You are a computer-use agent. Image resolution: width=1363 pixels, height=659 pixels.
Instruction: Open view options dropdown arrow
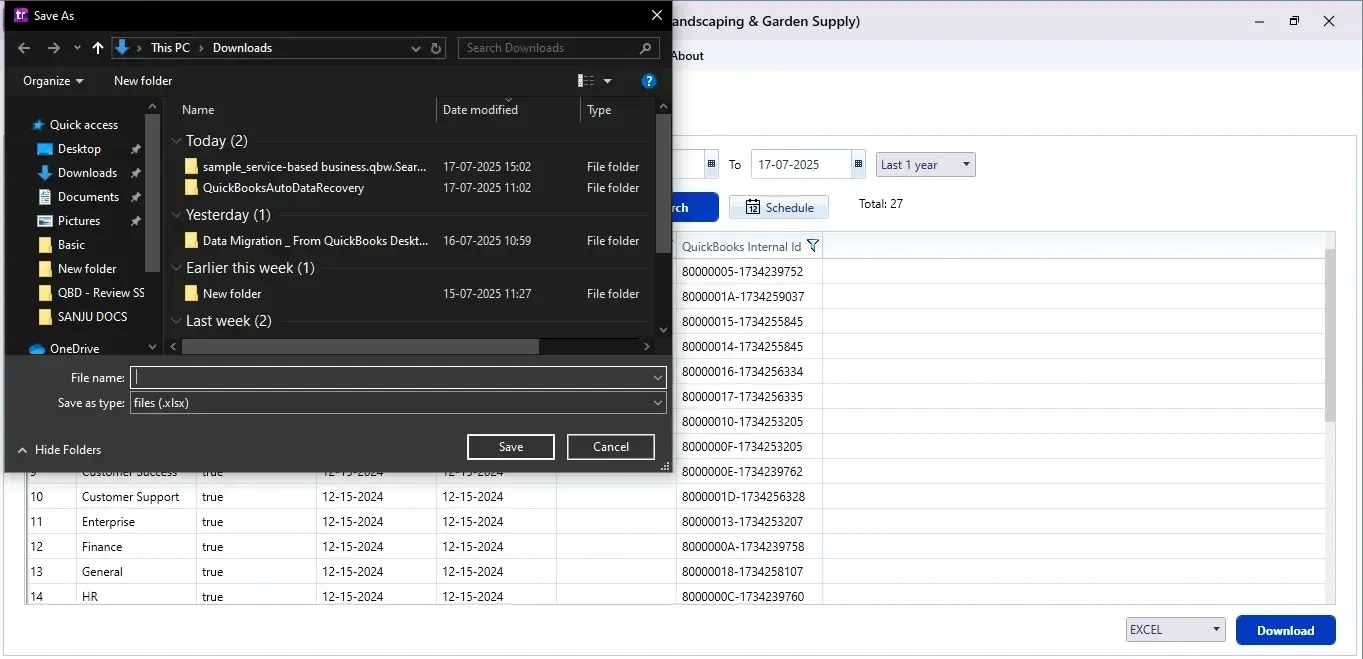(x=607, y=81)
